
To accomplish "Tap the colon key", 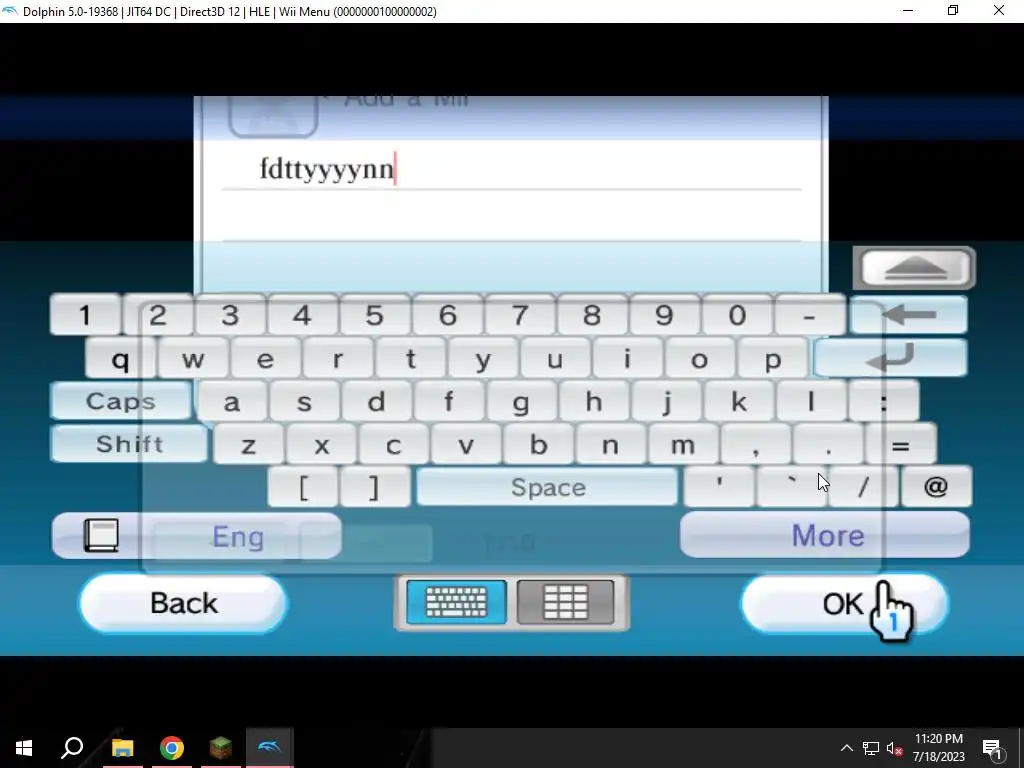I will [884, 402].
